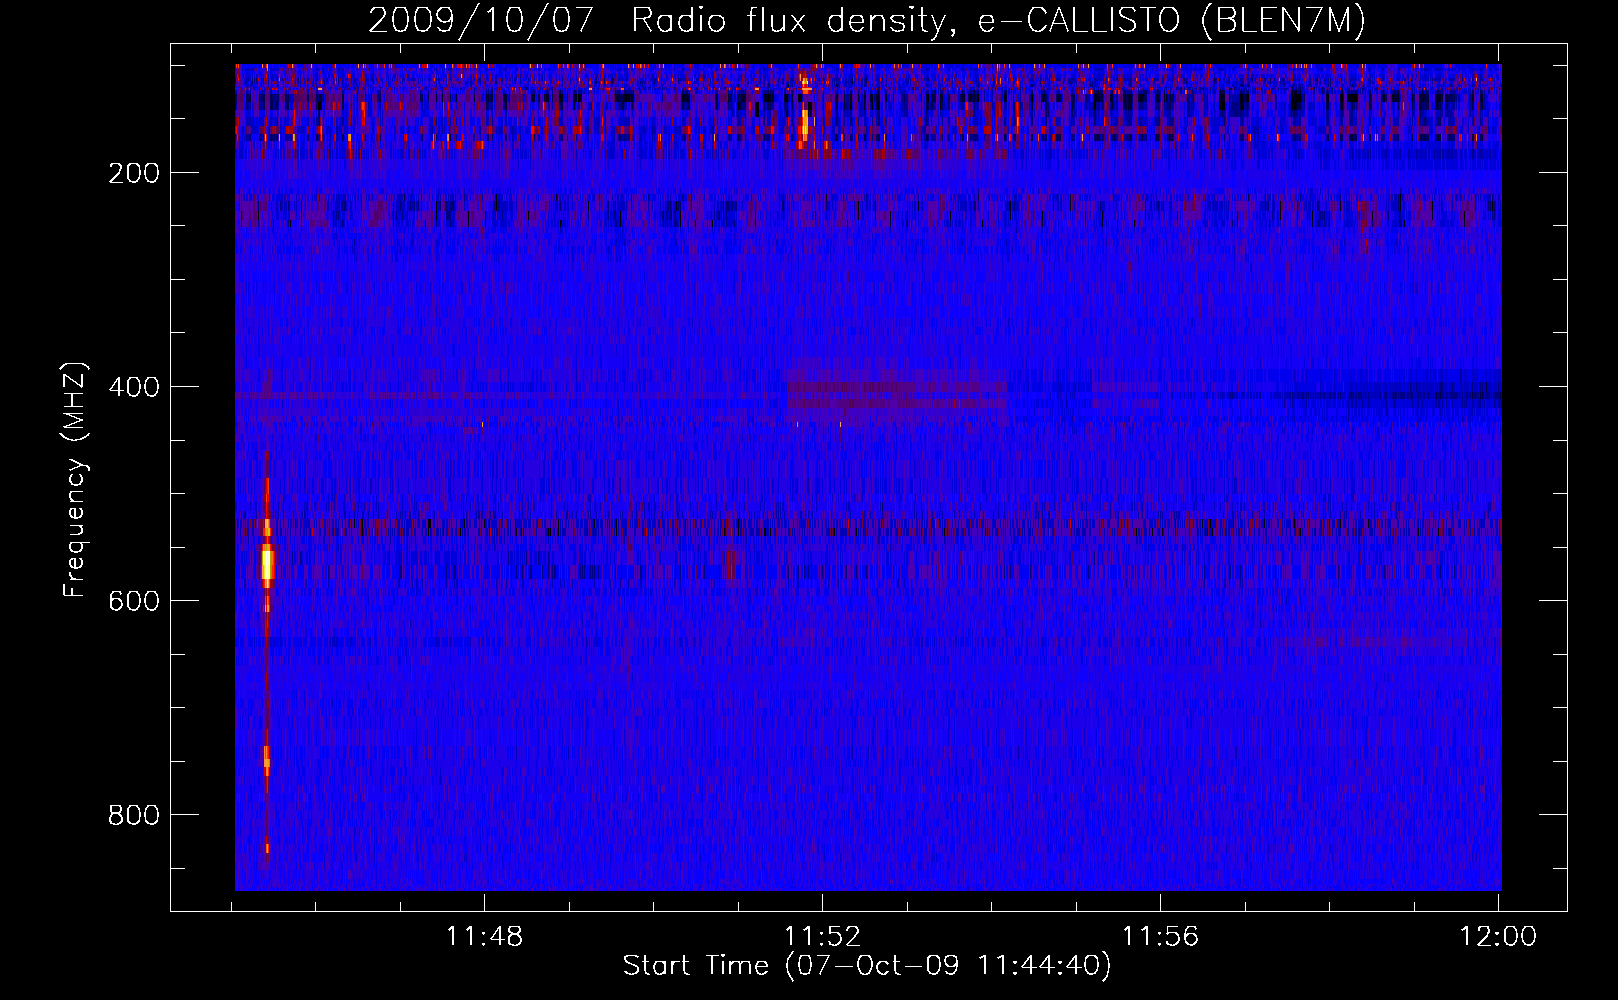Click the 400 frequency axis label
Viewport: 1618px width, 1000px height.
[x=134, y=387]
